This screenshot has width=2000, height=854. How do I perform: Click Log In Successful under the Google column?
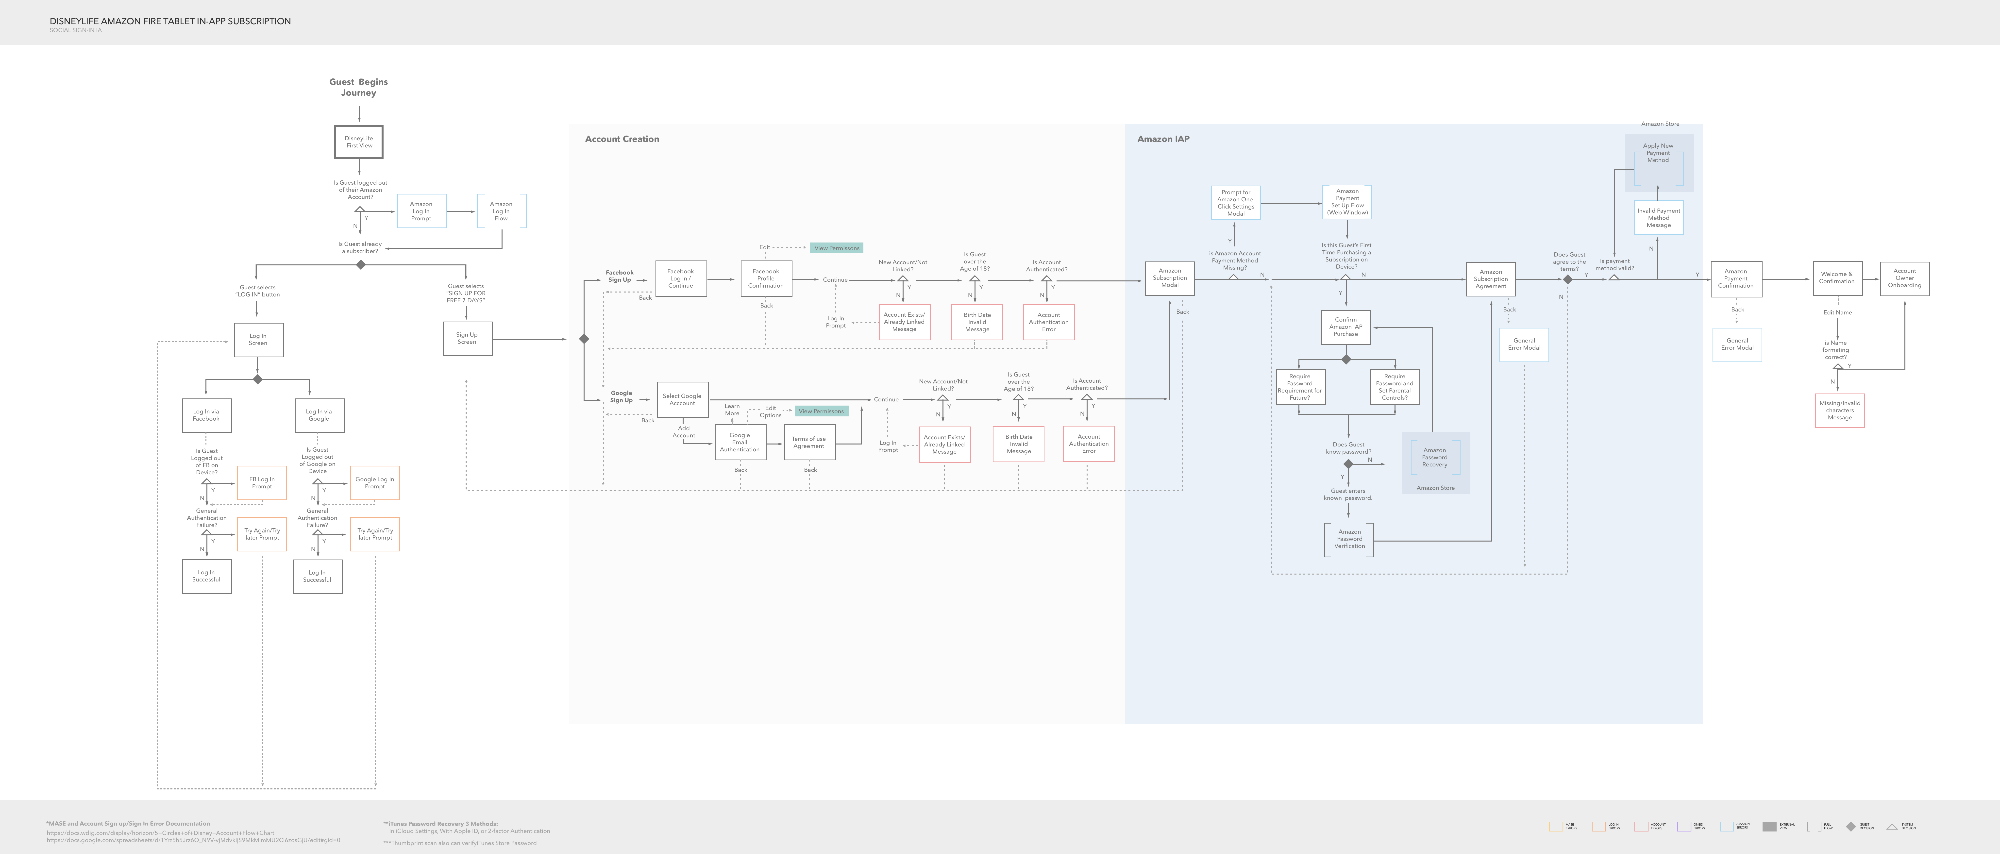[318, 577]
